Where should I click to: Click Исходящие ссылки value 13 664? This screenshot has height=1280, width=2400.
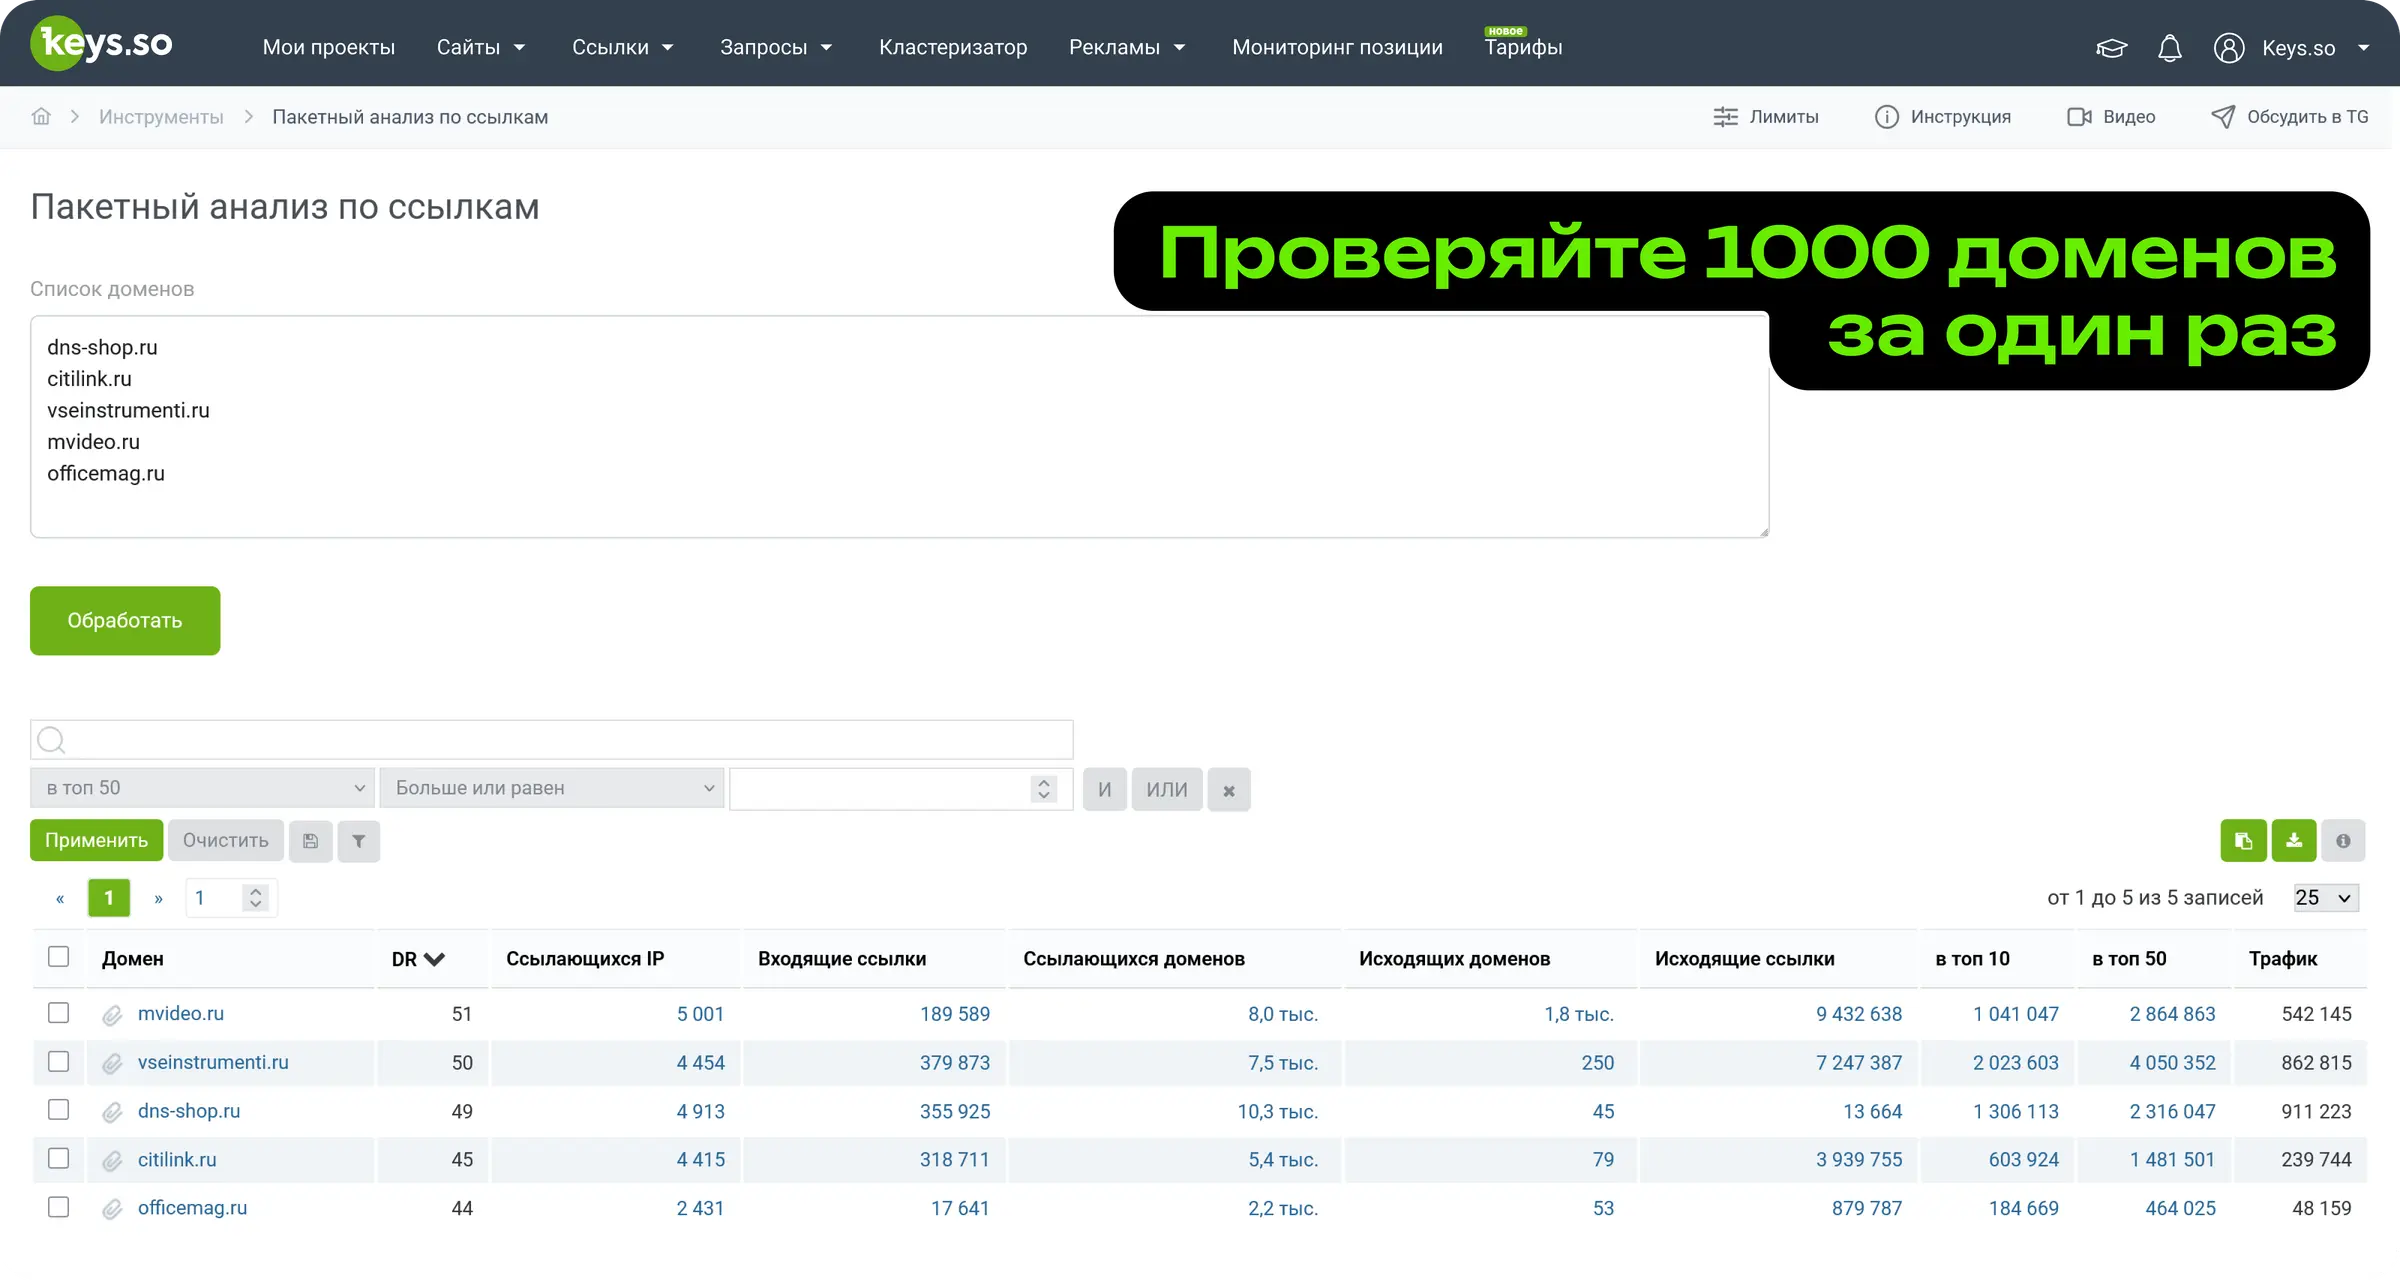[1872, 1112]
